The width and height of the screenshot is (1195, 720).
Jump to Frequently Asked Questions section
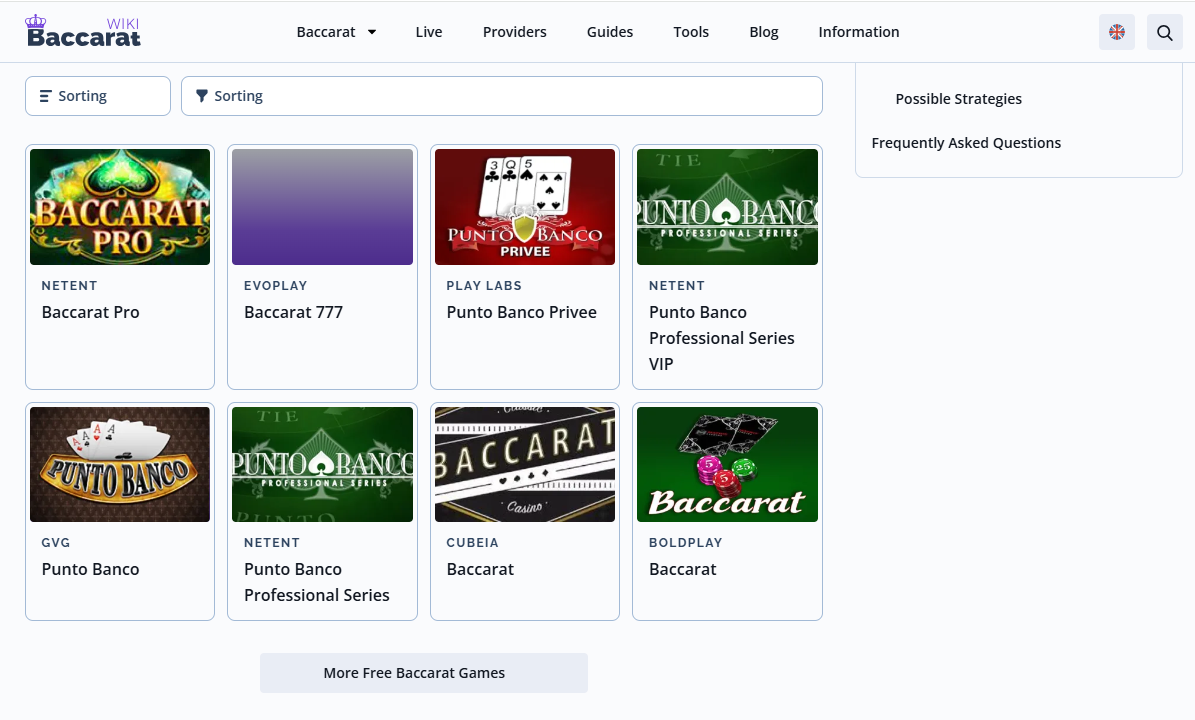[966, 143]
